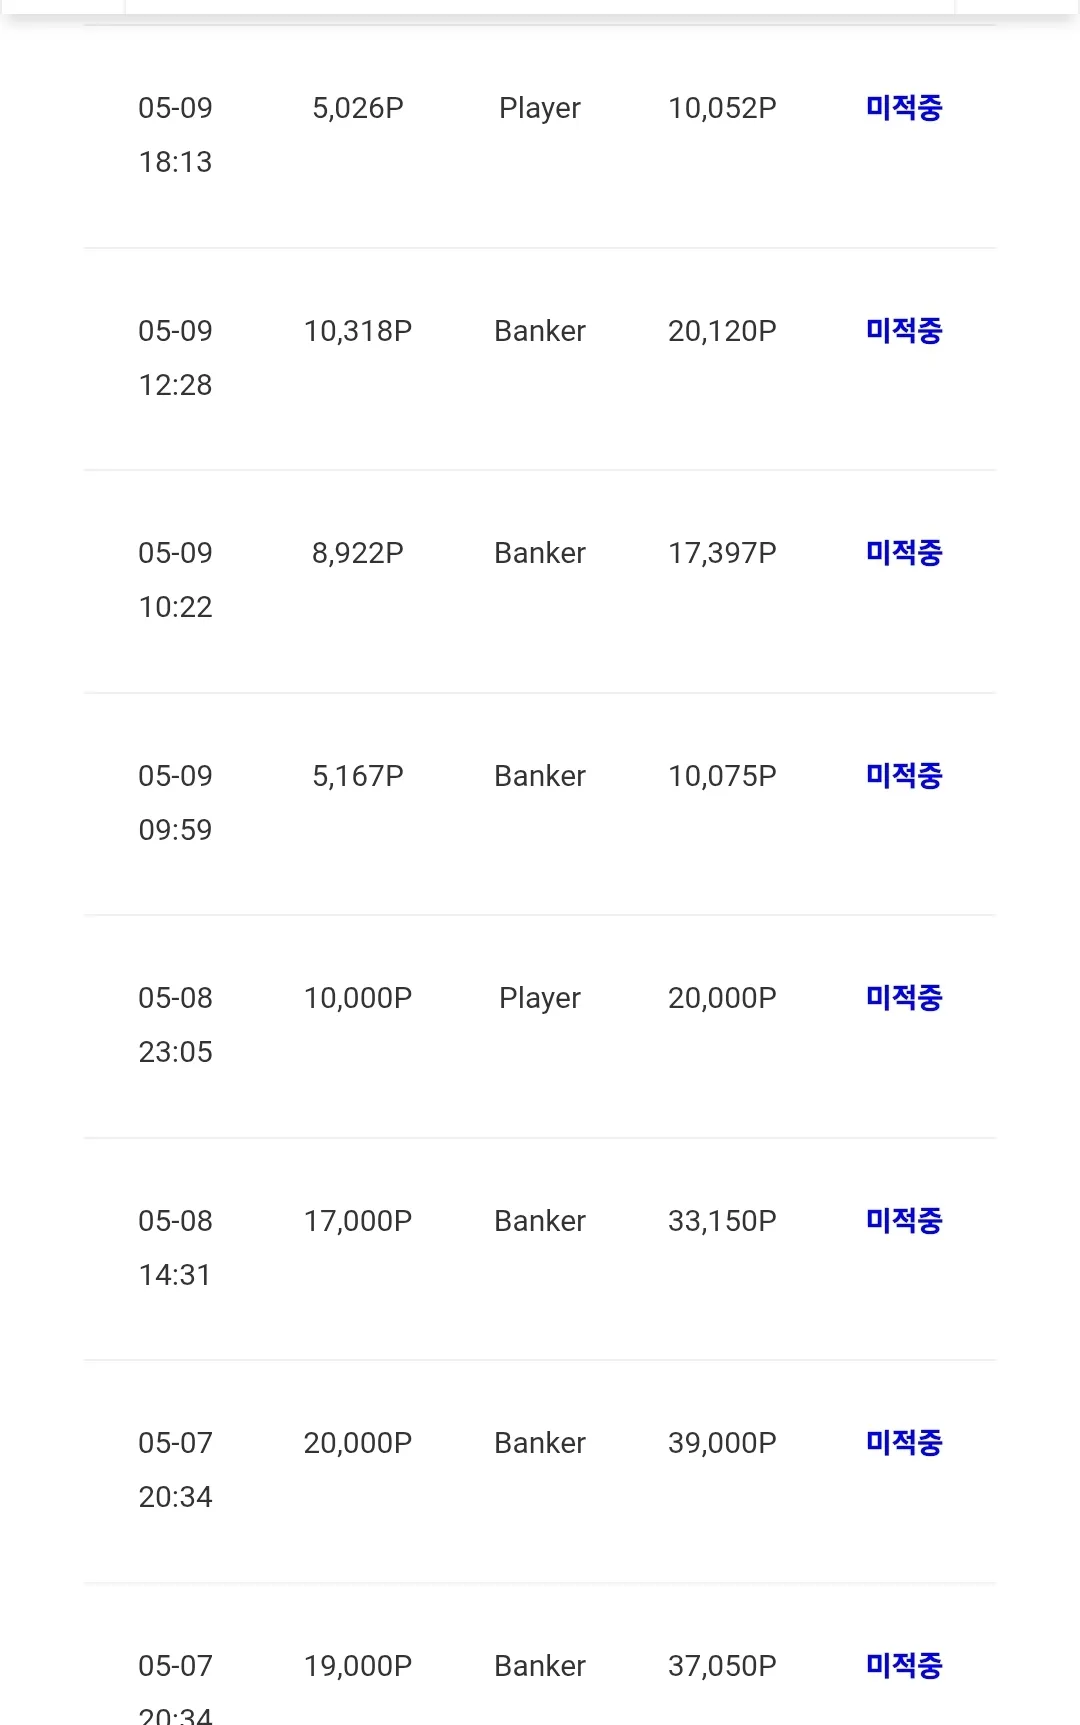
Task: Select the 5,026P bet amount
Action: click(x=358, y=108)
